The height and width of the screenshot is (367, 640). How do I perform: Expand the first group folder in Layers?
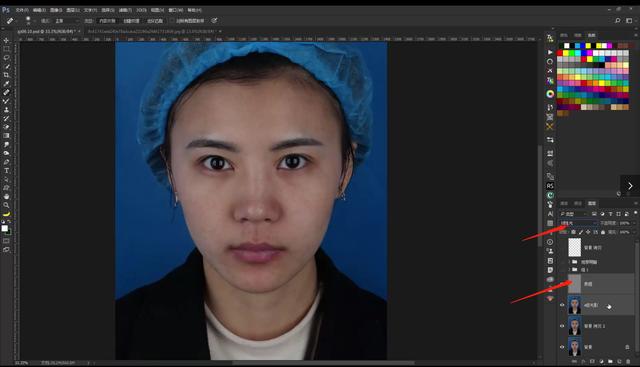pyautogui.click(x=569, y=261)
